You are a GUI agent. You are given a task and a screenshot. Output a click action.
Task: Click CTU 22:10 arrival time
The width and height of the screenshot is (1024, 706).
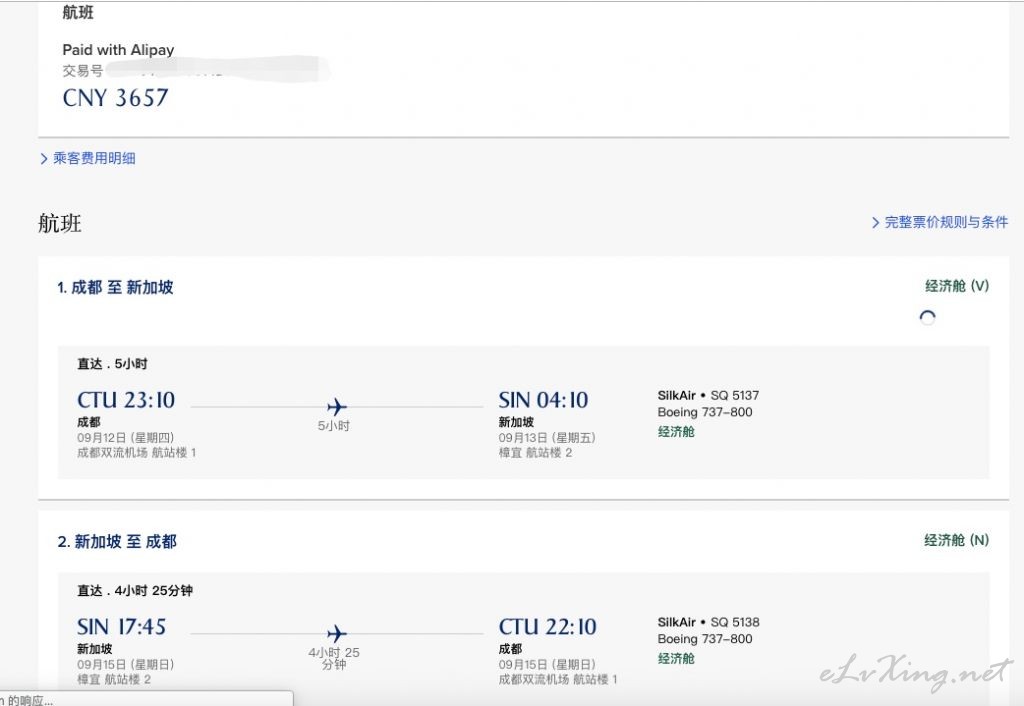click(547, 627)
